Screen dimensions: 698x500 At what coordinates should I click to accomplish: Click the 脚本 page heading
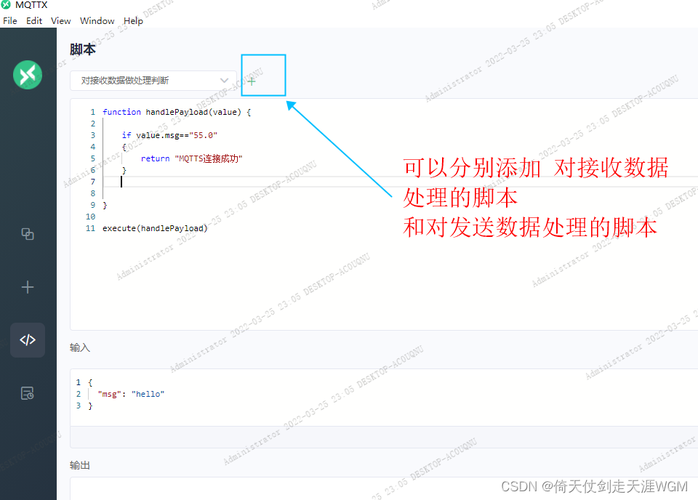83,49
